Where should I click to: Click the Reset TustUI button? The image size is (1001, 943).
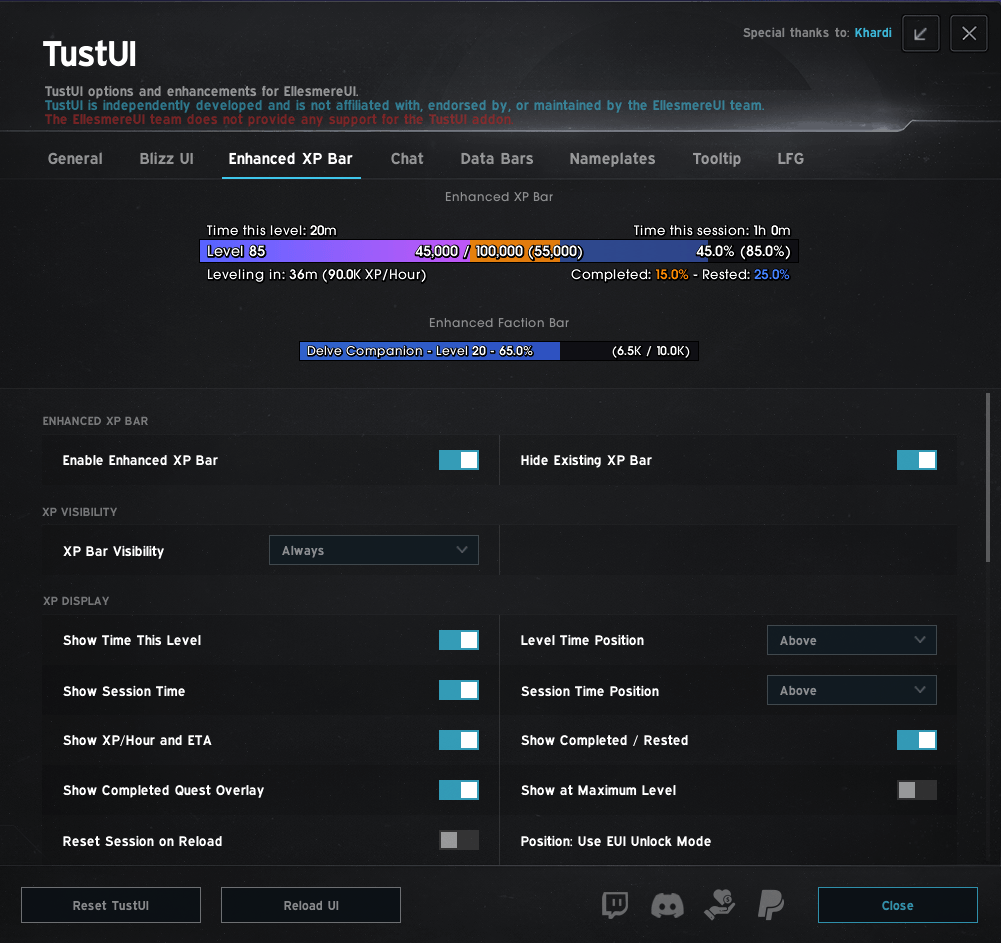tap(111, 905)
